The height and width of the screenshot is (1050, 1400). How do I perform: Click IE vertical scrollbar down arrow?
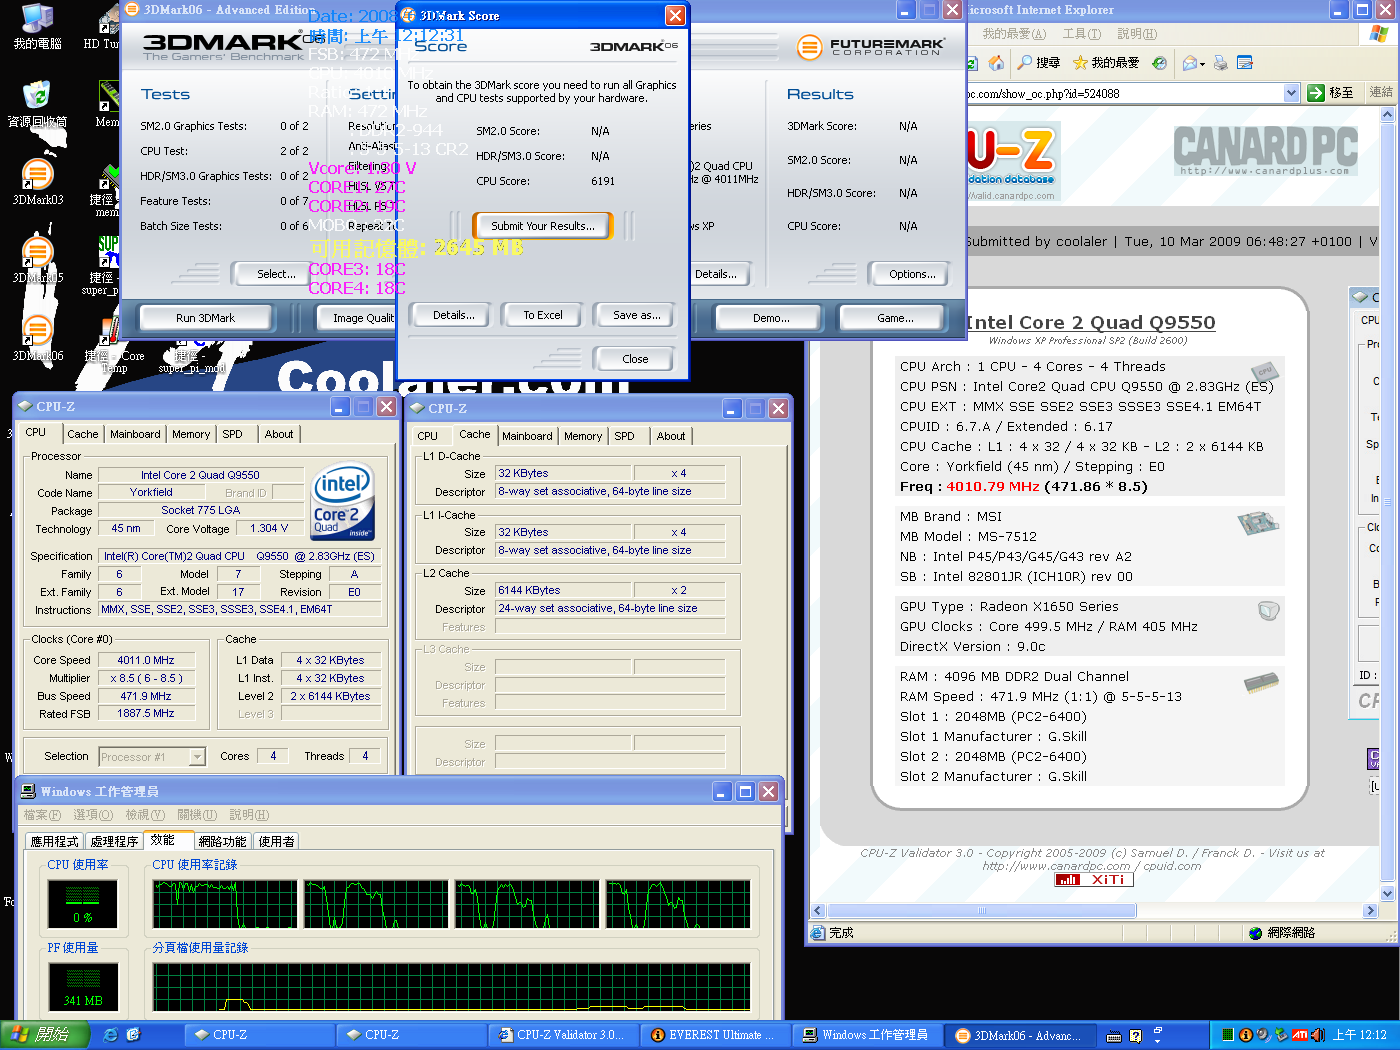[1387, 894]
